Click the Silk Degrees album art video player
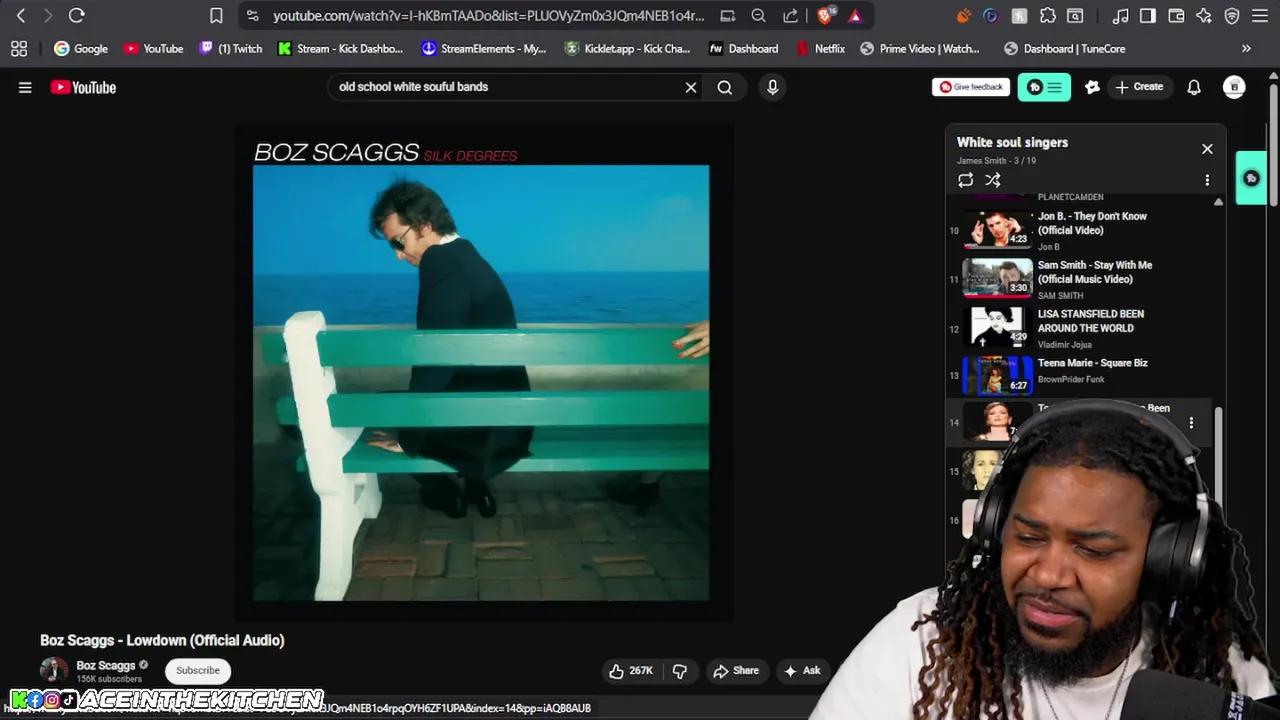 [483, 372]
